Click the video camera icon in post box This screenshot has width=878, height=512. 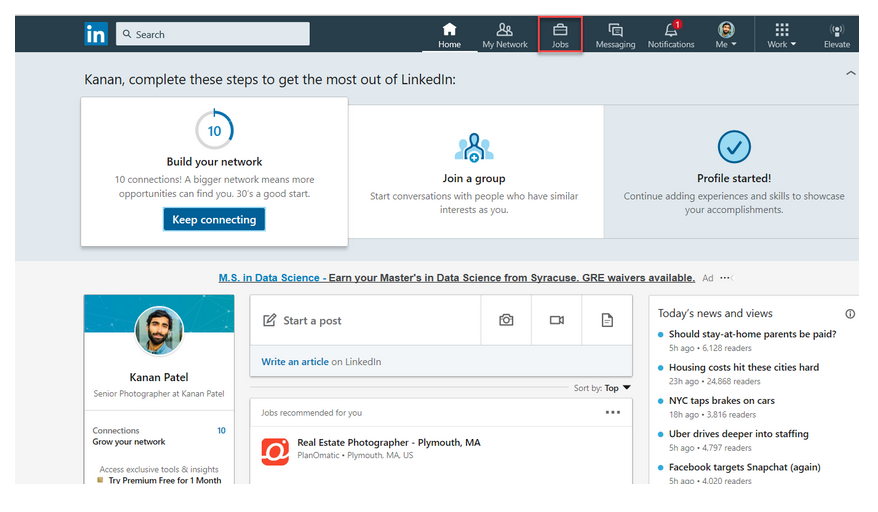point(557,320)
